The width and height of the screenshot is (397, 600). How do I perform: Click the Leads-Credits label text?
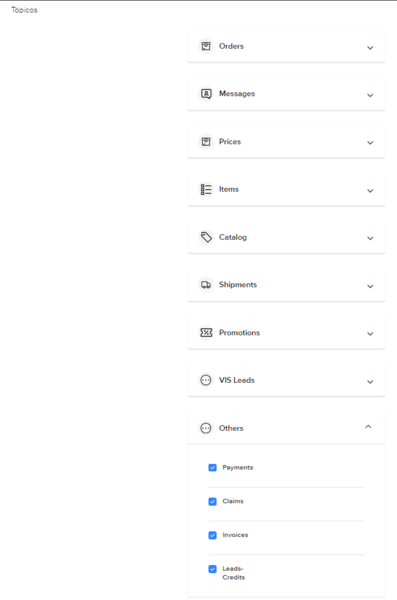[234, 573]
